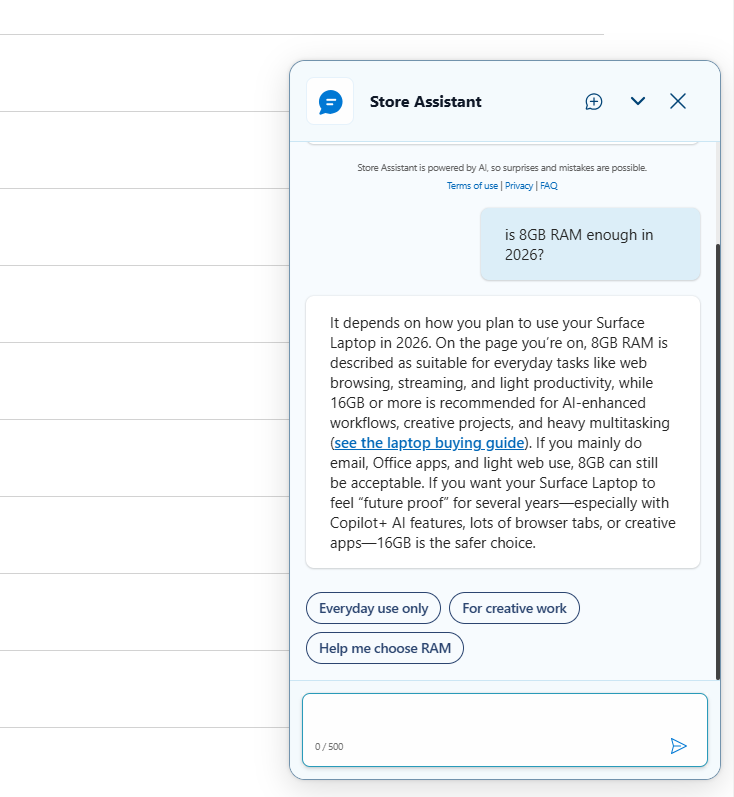Click the AI disclaimer text about surprises and mistakes
The width and height of the screenshot is (734, 797).
point(502,168)
